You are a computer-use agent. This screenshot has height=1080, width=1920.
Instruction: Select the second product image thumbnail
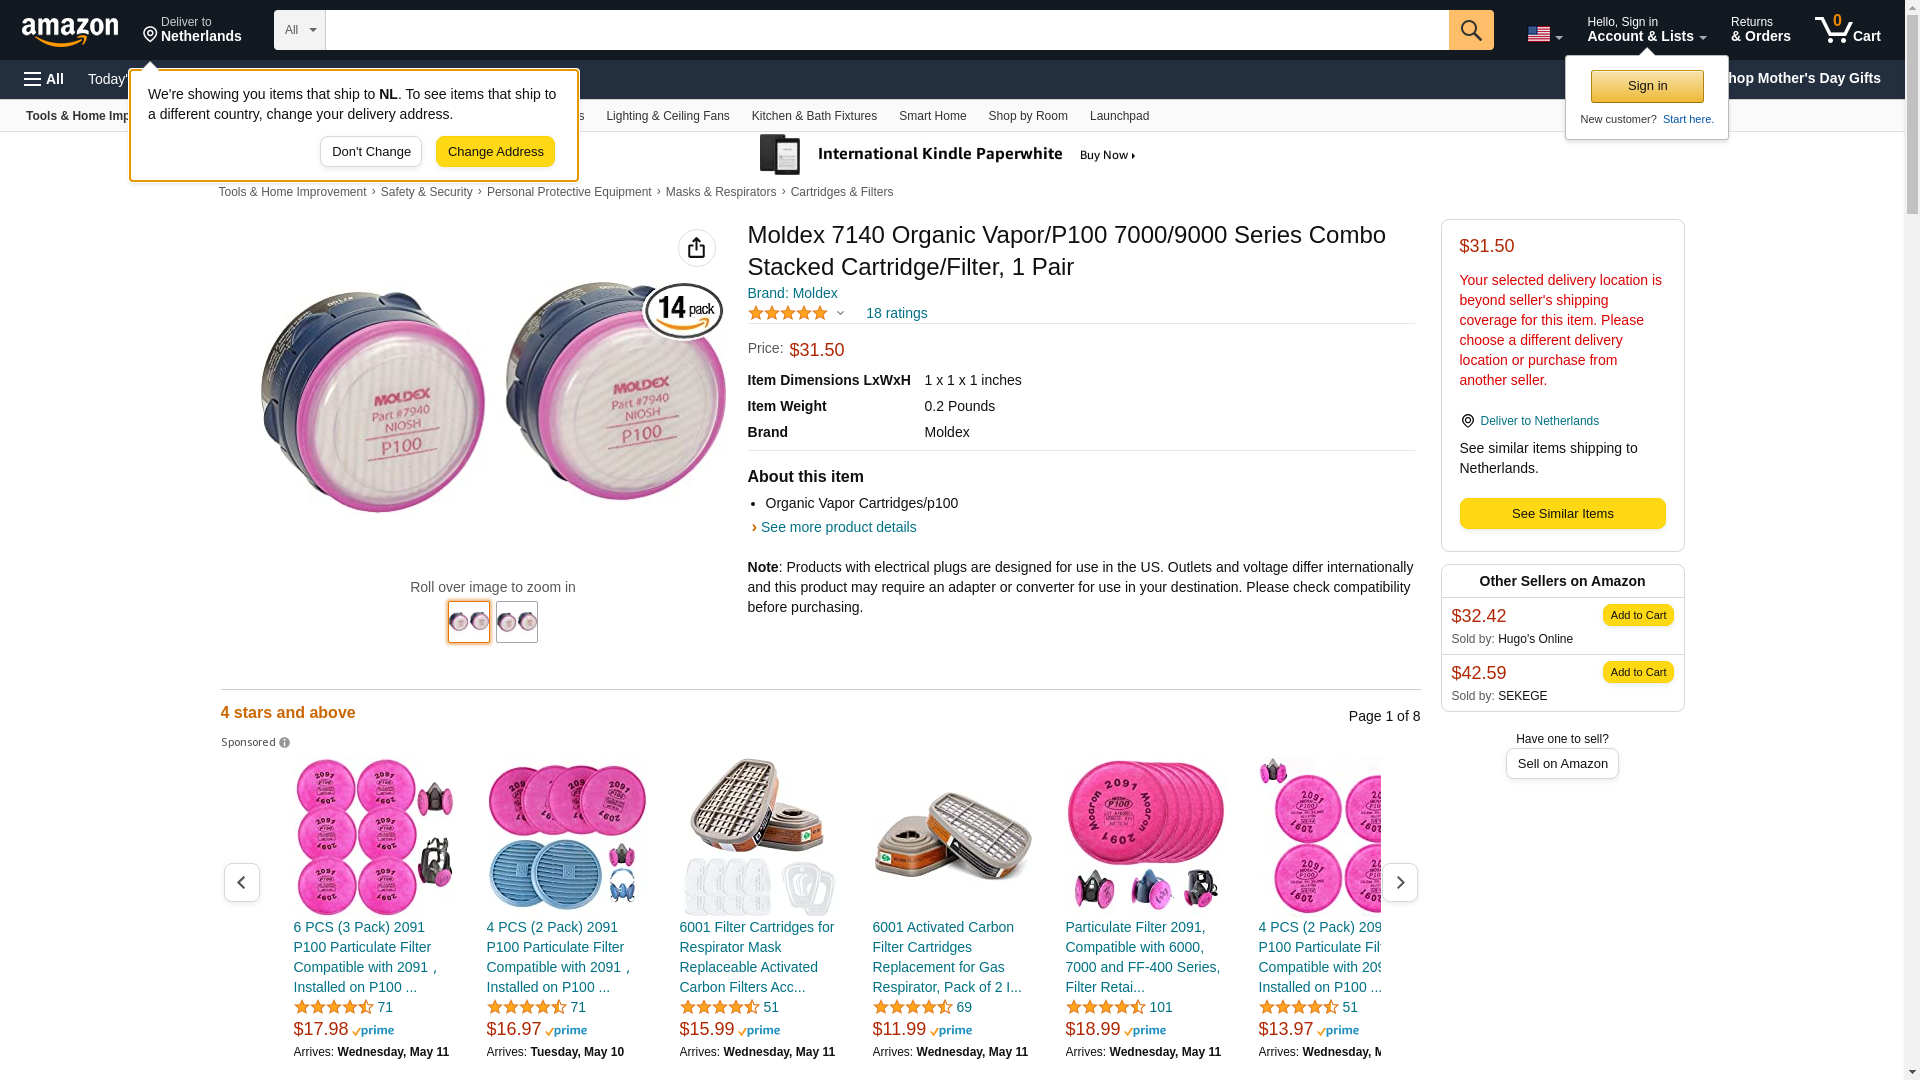click(517, 622)
